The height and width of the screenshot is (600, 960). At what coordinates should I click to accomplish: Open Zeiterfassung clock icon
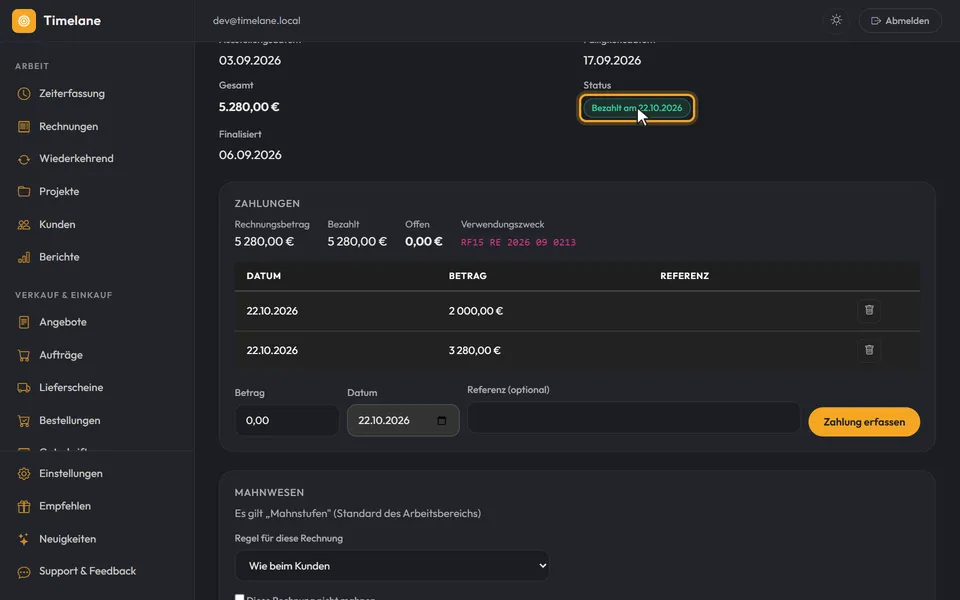(24, 94)
